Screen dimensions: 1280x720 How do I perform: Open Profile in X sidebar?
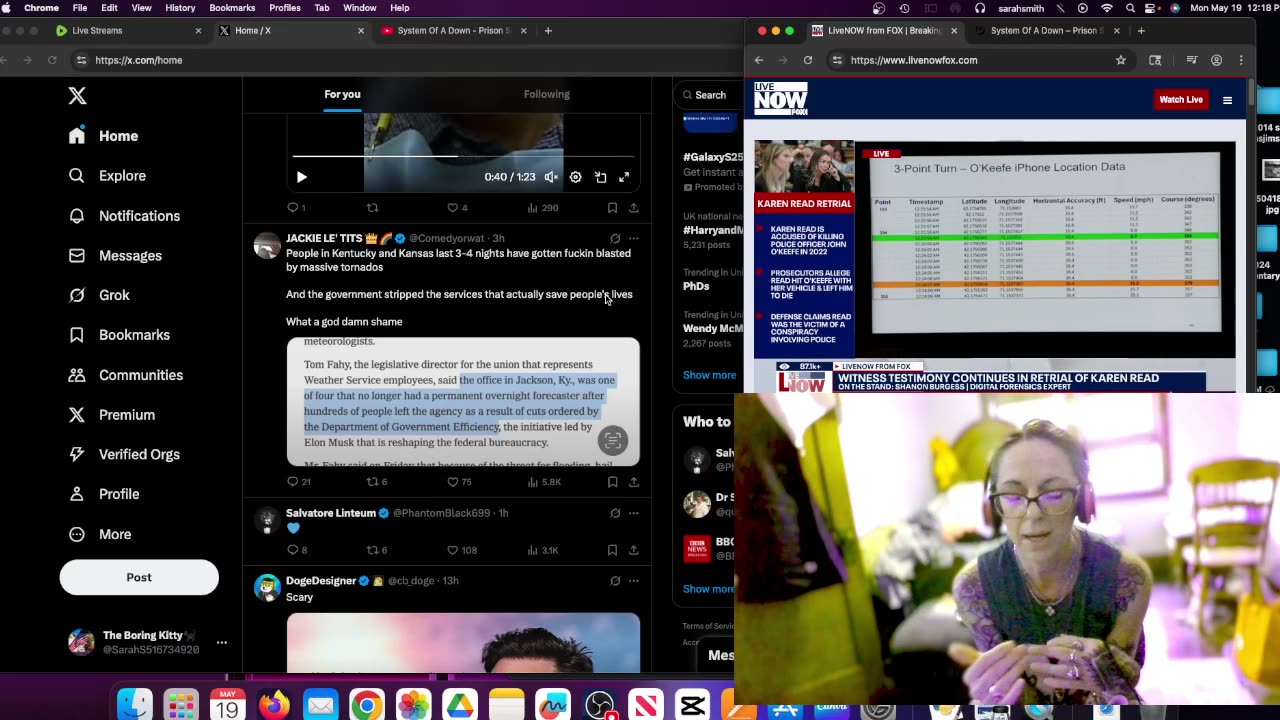[x=103, y=494]
